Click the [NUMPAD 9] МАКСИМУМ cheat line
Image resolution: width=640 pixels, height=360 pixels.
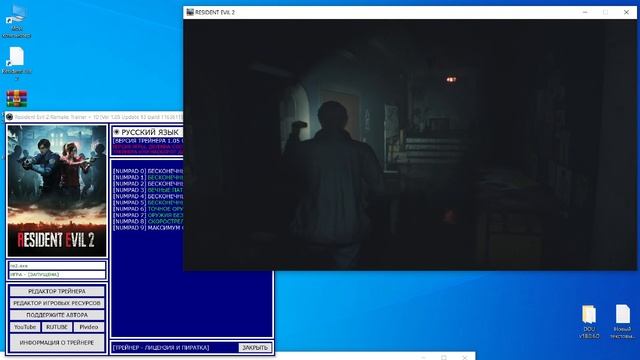click(148, 228)
